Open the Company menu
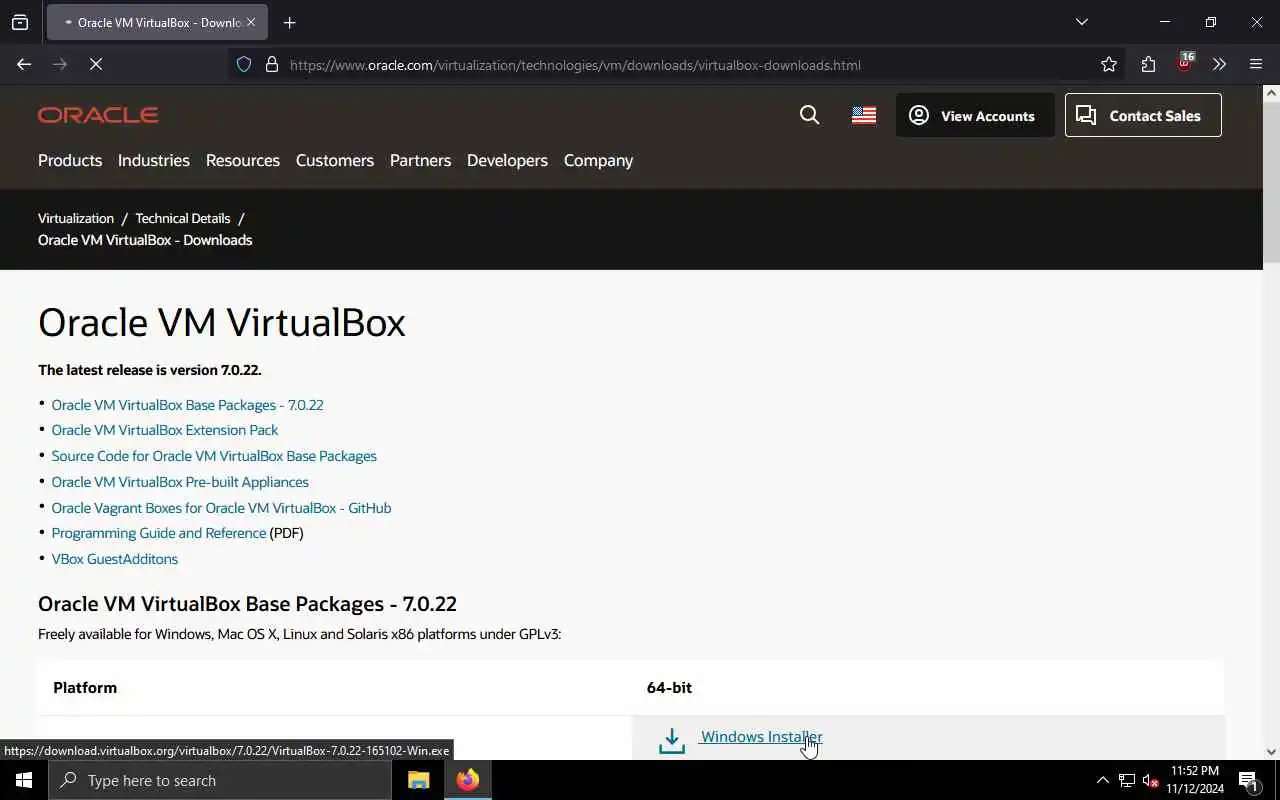 [x=598, y=160]
